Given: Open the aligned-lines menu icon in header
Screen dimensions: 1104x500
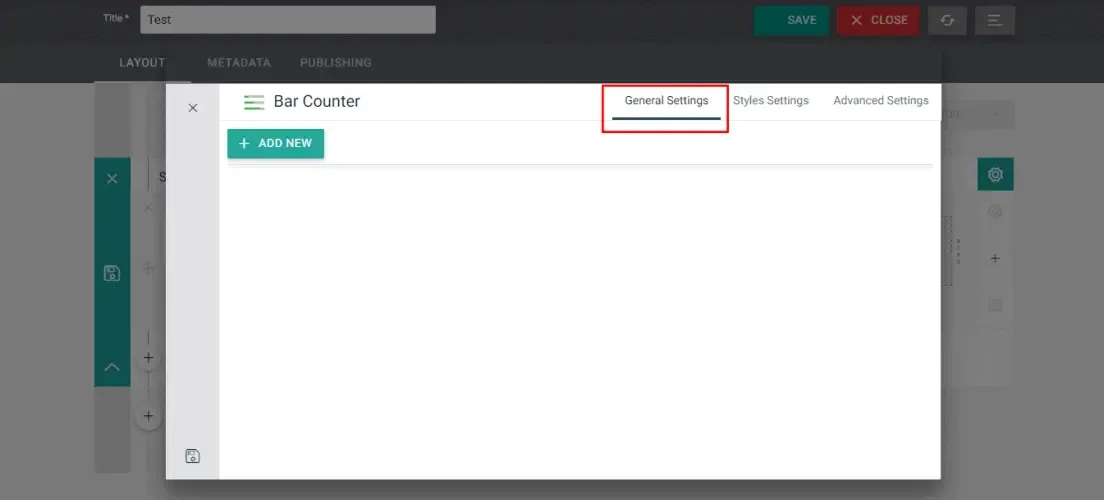Looking at the screenshot, I should (x=994, y=20).
